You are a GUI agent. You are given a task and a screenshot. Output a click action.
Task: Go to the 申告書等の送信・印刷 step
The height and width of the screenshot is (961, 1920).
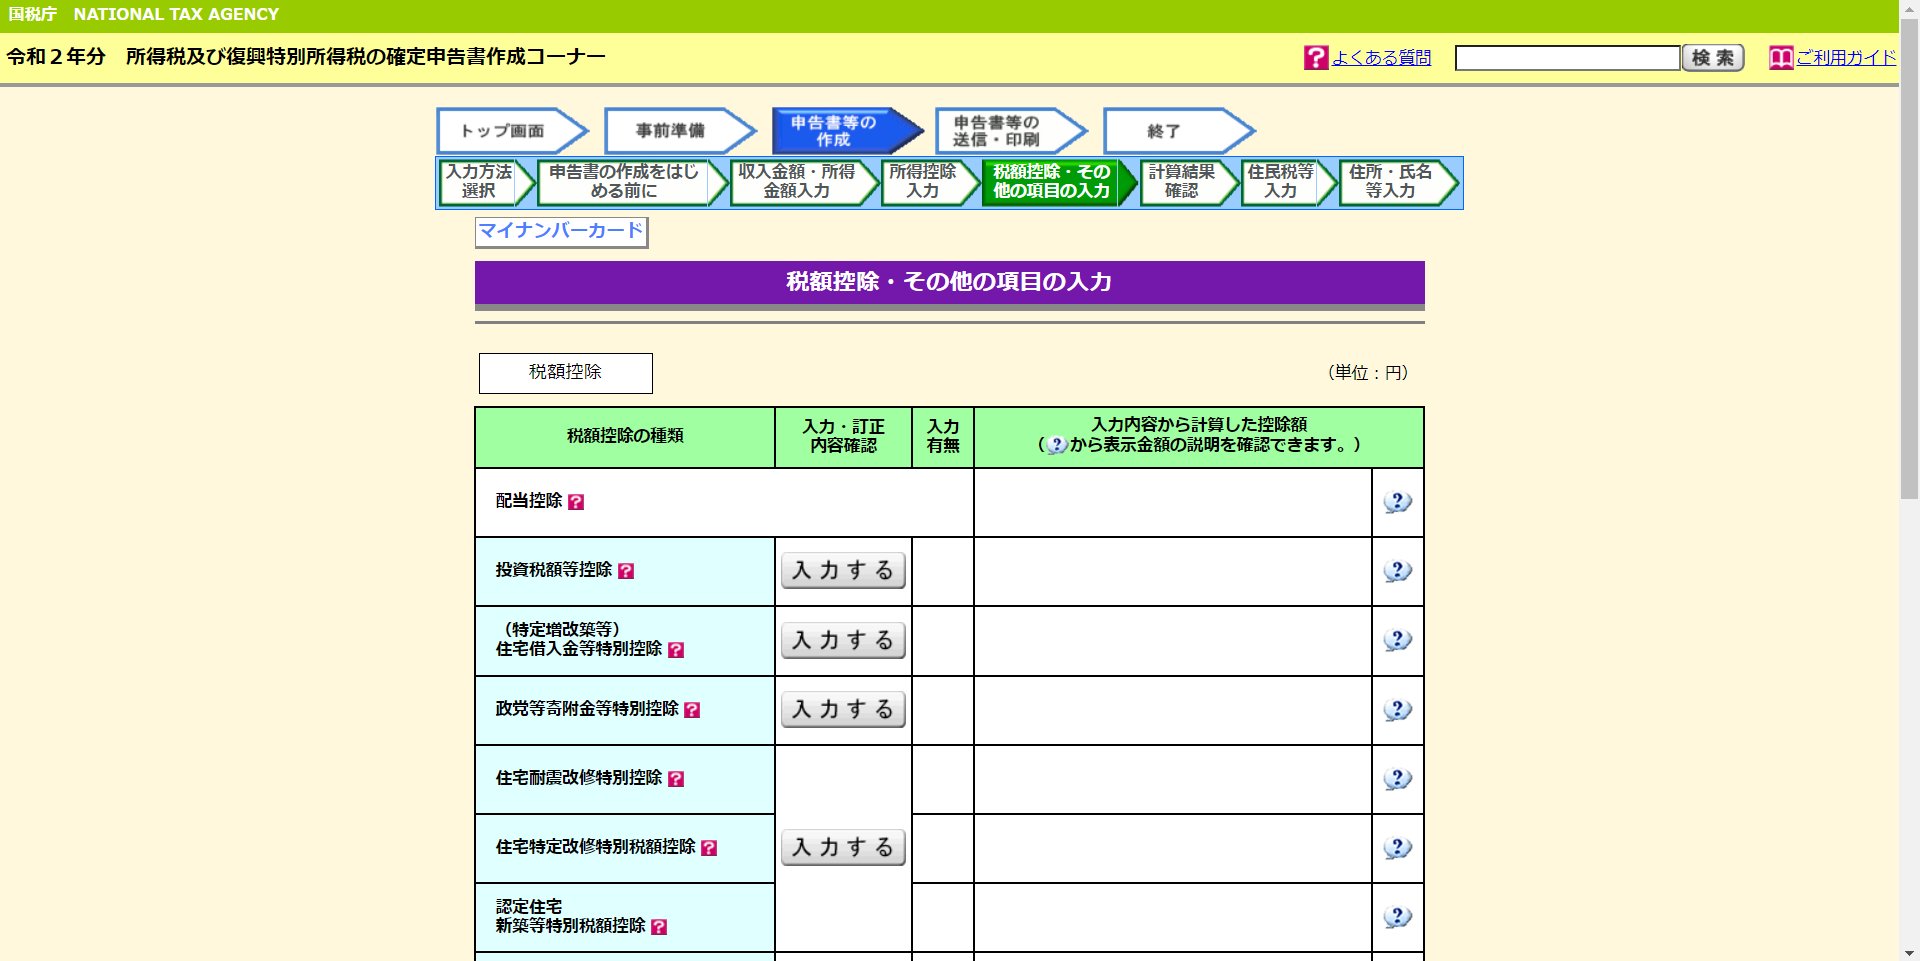tap(1010, 131)
